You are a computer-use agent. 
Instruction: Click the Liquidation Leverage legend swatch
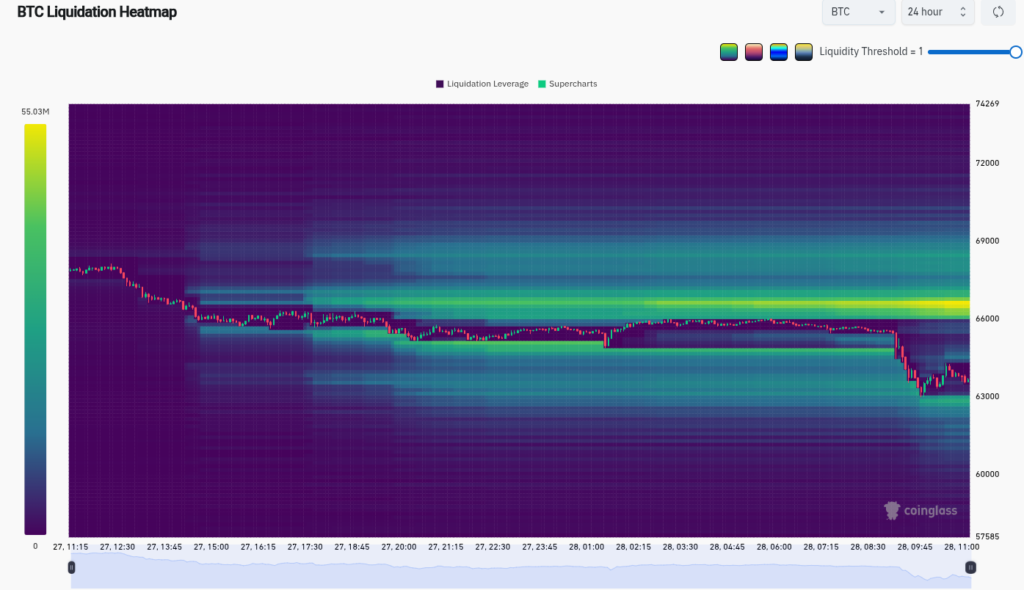click(x=440, y=84)
